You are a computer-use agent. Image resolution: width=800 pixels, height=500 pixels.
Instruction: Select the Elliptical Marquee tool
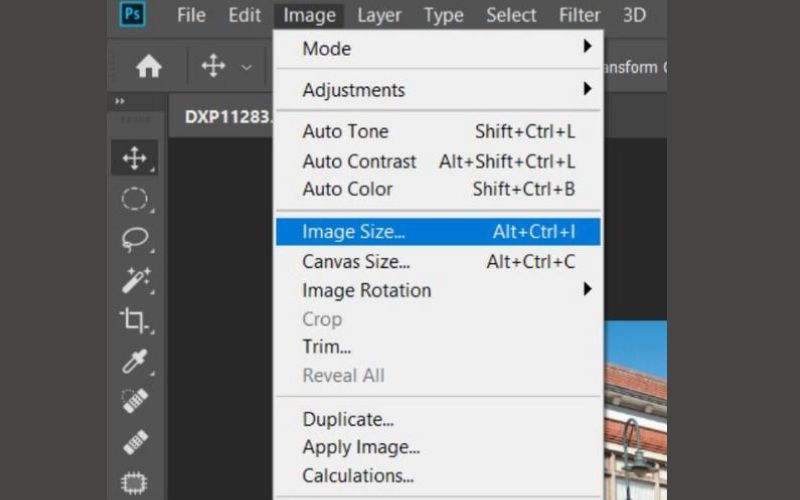point(134,198)
